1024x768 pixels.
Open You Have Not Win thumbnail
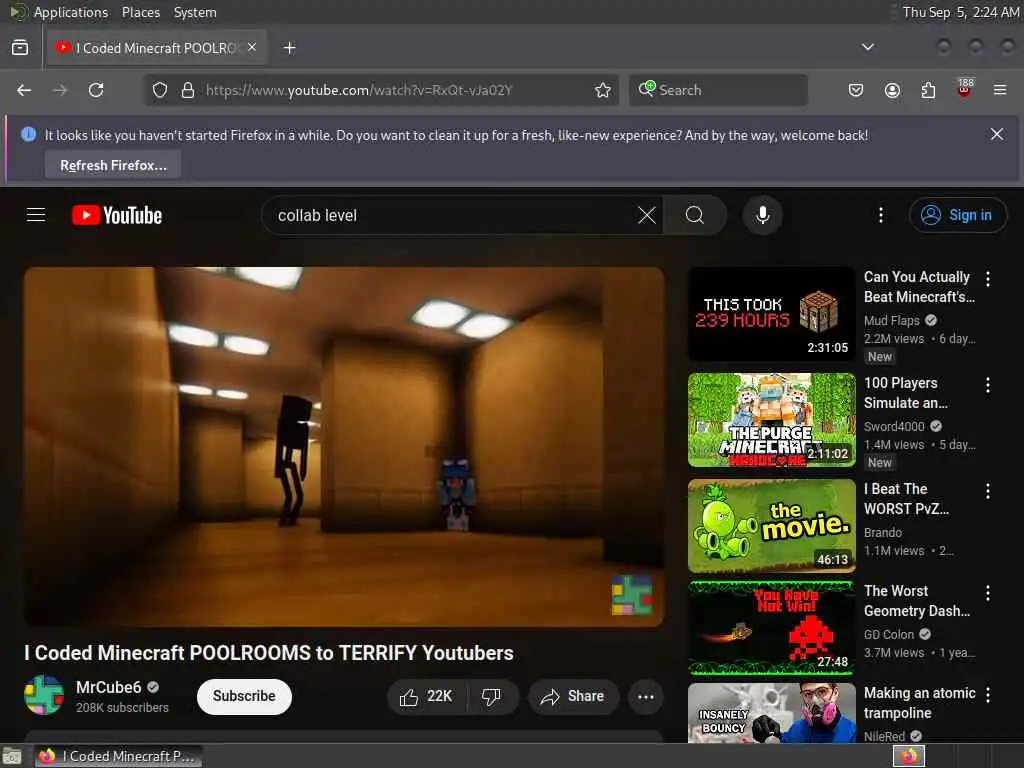pyautogui.click(x=771, y=628)
